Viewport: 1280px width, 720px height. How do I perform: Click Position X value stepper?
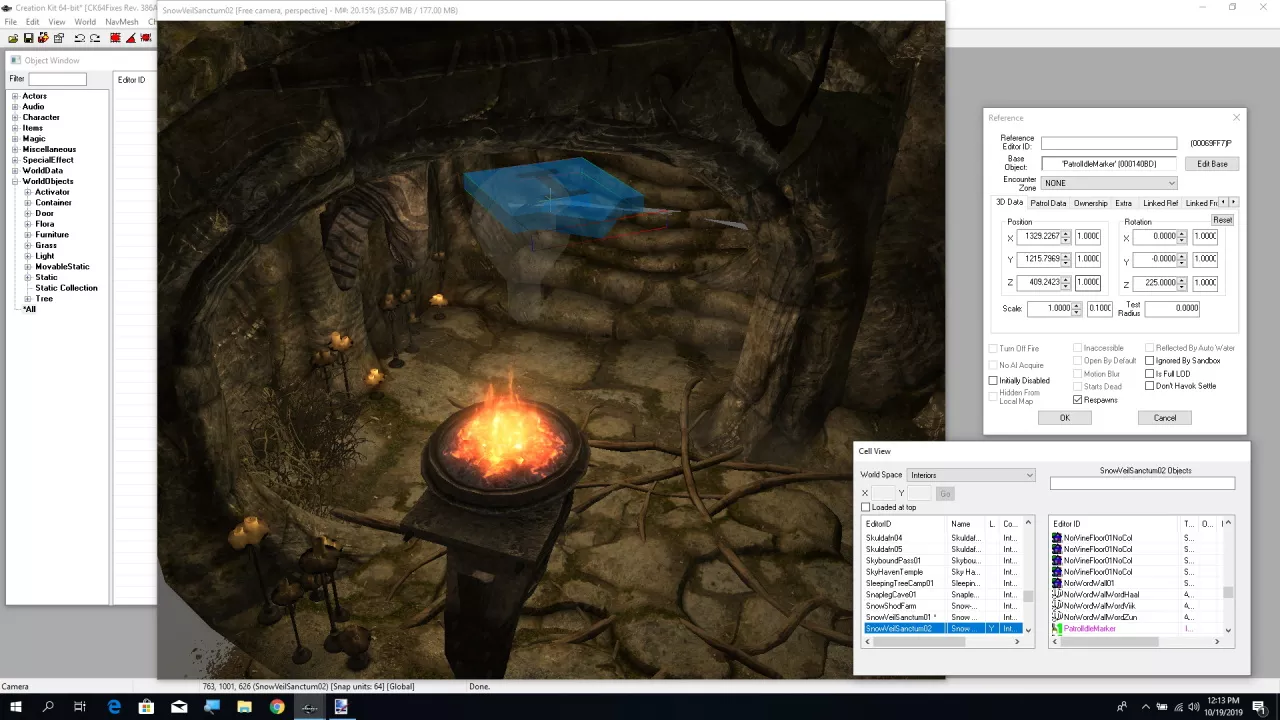pyautogui.click(x=1066, y=237)
